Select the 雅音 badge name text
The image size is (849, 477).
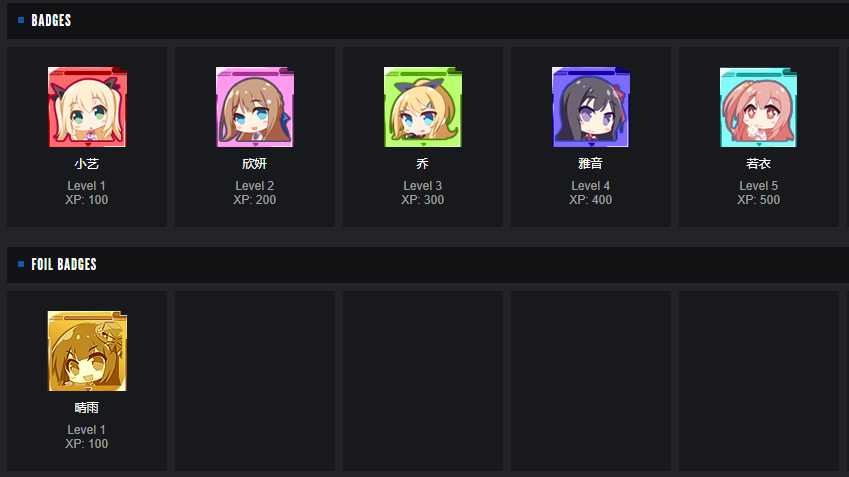(x=590, y=164)
